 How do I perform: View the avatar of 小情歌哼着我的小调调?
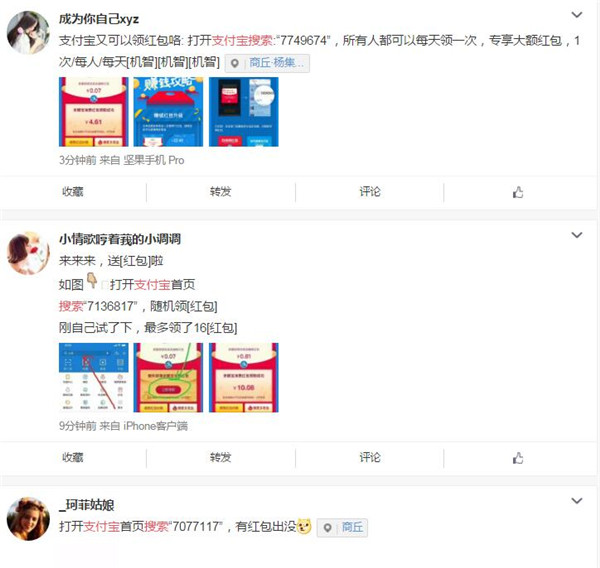tap(28, 253)
